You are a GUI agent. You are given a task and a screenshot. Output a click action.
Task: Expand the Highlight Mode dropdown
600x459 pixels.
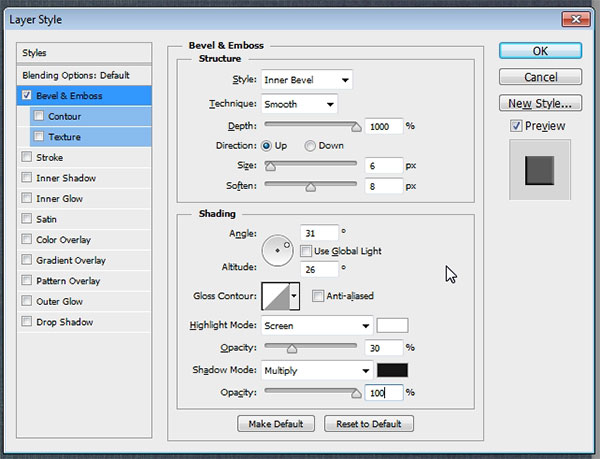316,326
